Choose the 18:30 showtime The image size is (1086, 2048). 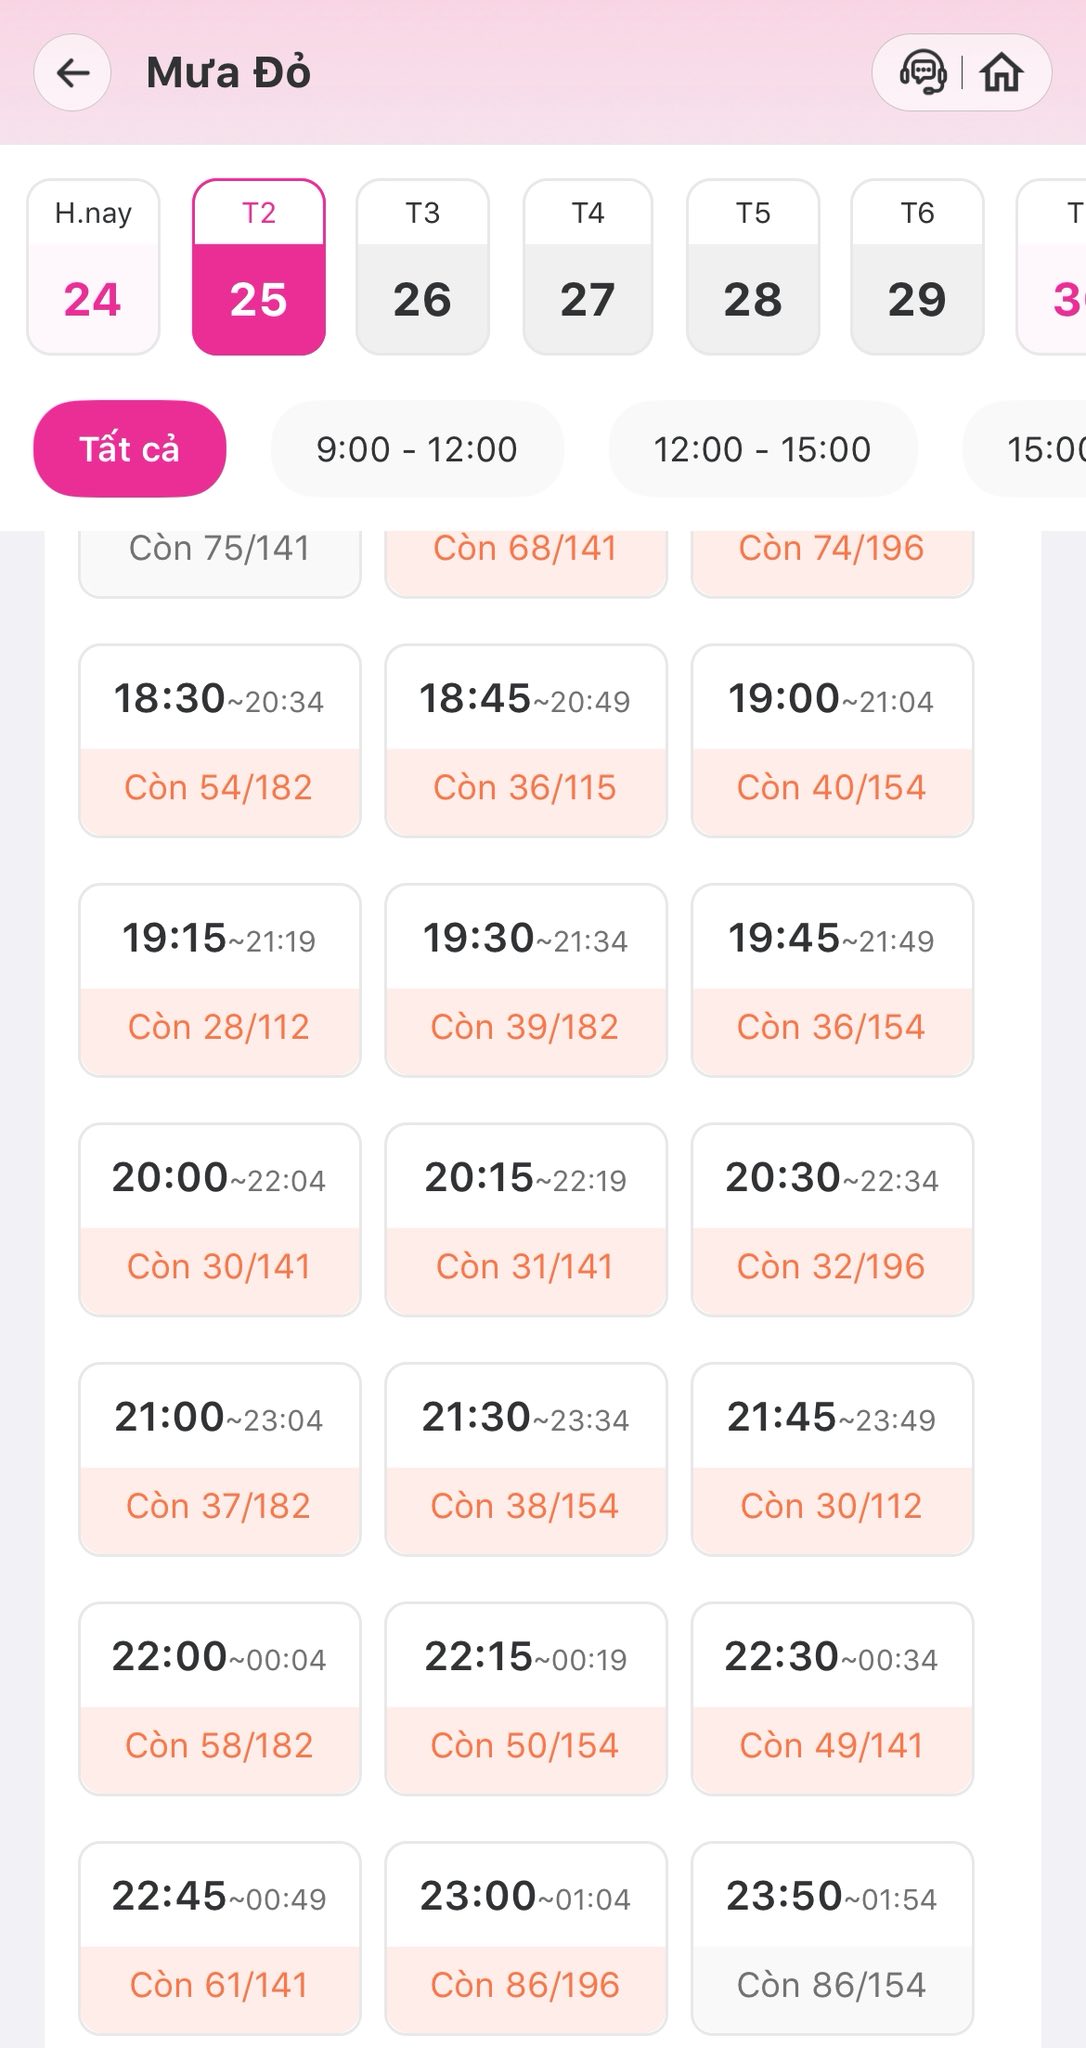220,740
